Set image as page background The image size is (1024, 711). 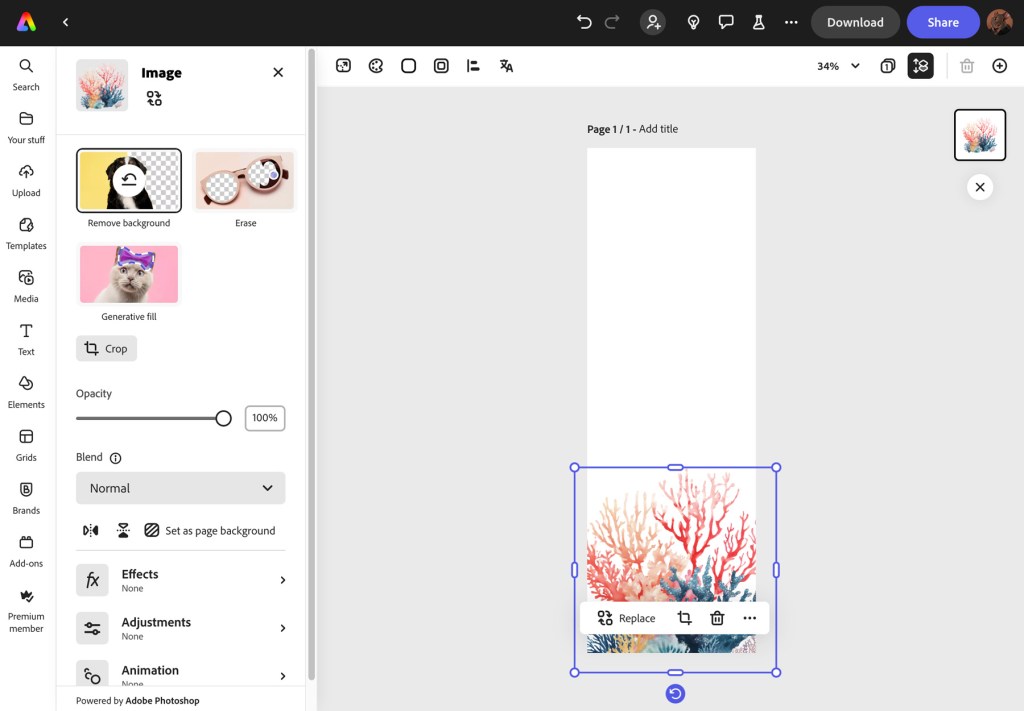click(x=209, y=530)
